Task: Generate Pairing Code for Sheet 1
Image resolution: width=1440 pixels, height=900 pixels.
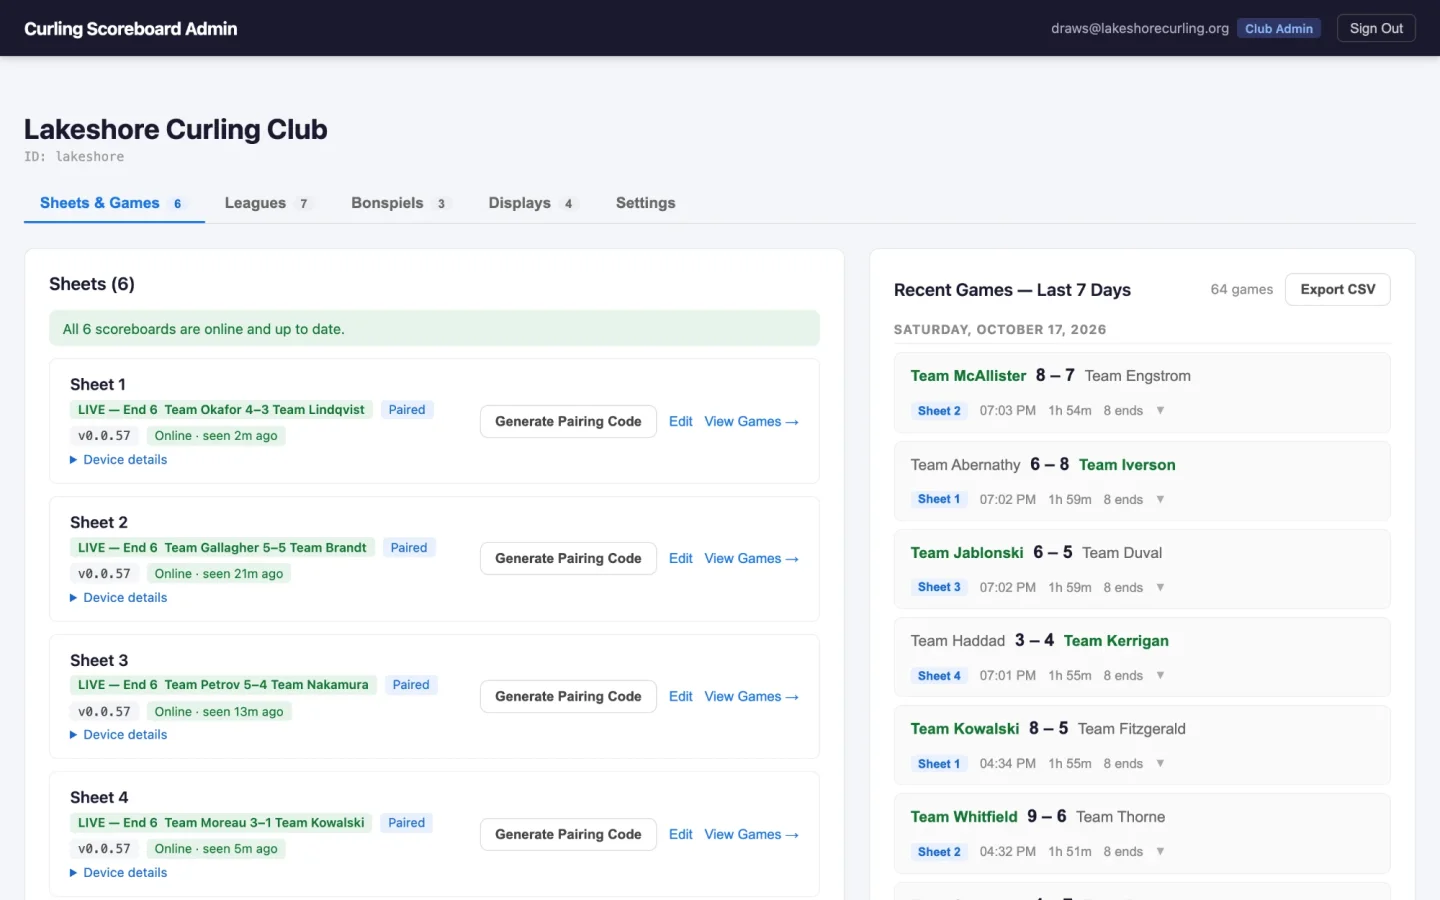Action: point(568,422)
